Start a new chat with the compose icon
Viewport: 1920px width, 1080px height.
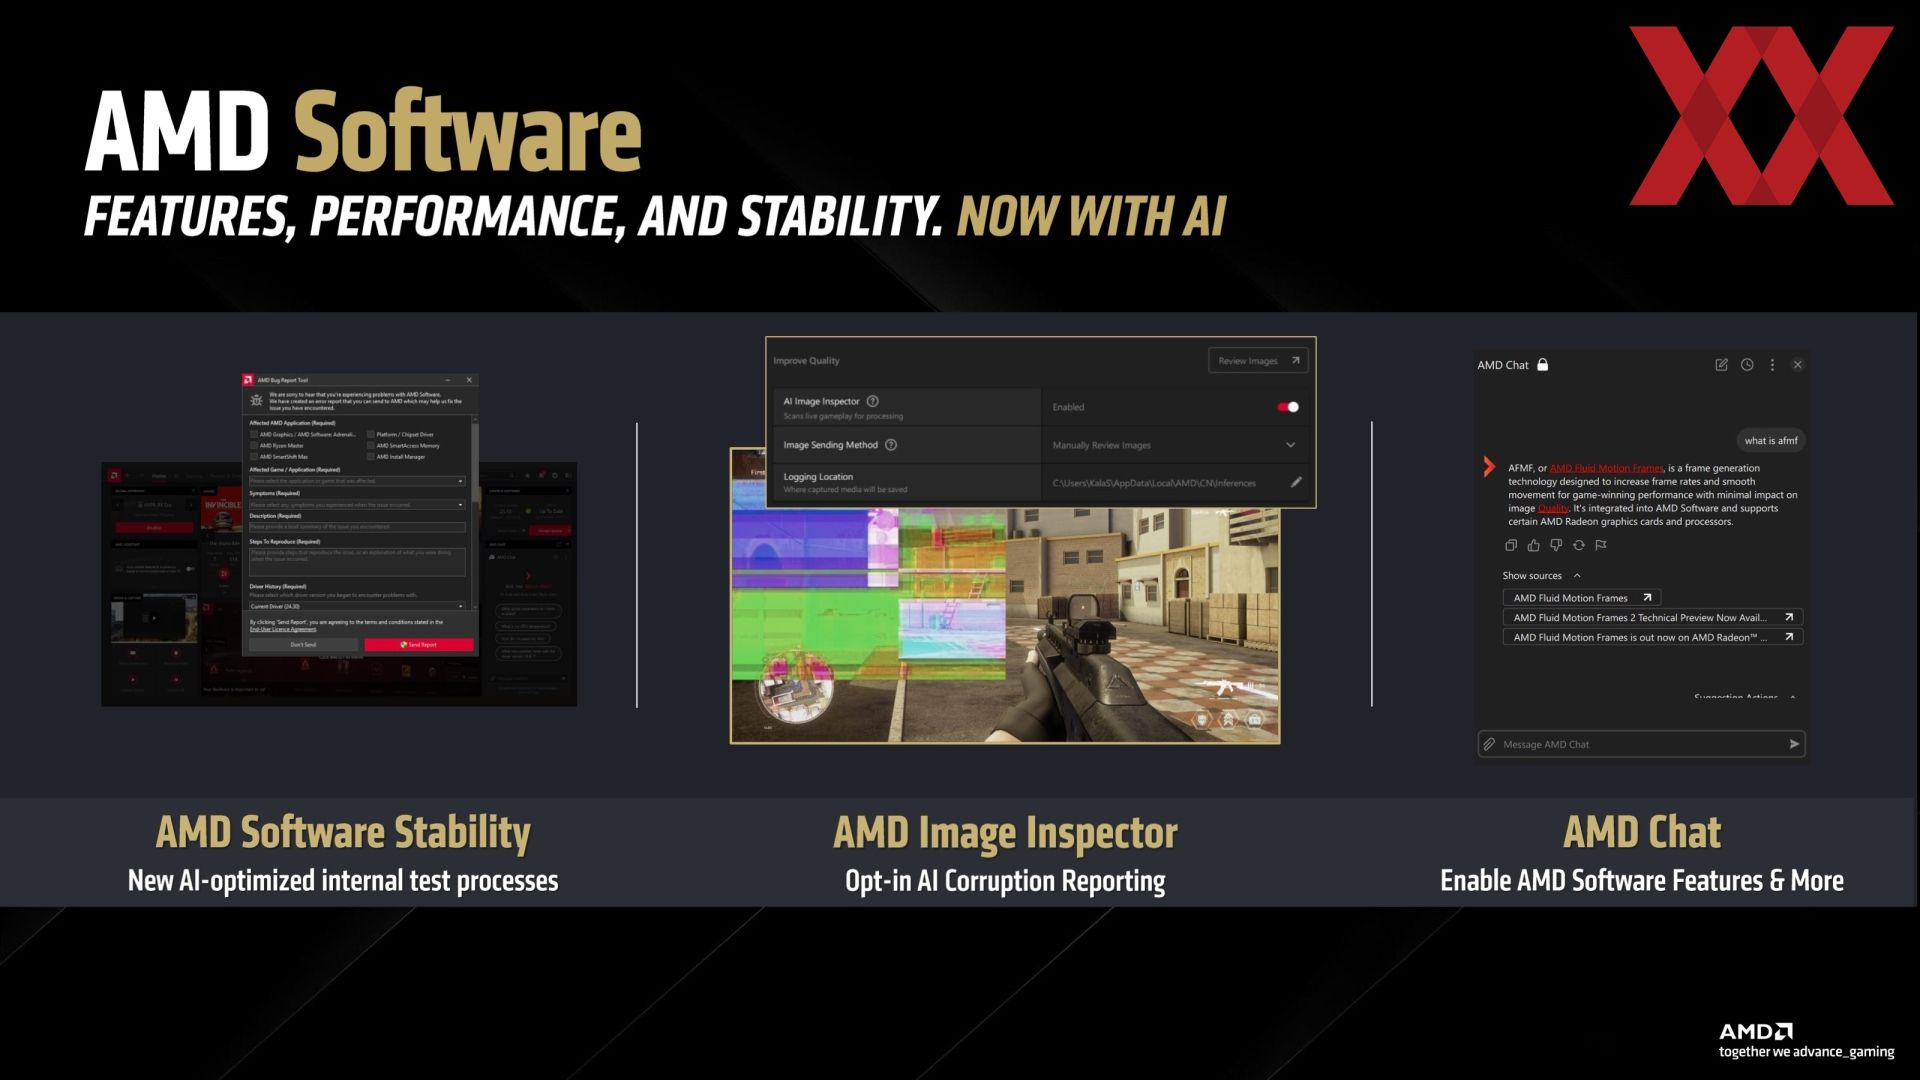click(x=1721, y=365)
